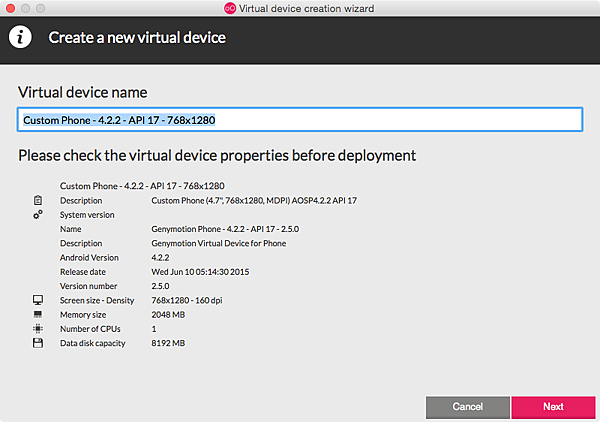The image size is (600, 422).
Task: Click the Release date value text
Action: (200, 271)
